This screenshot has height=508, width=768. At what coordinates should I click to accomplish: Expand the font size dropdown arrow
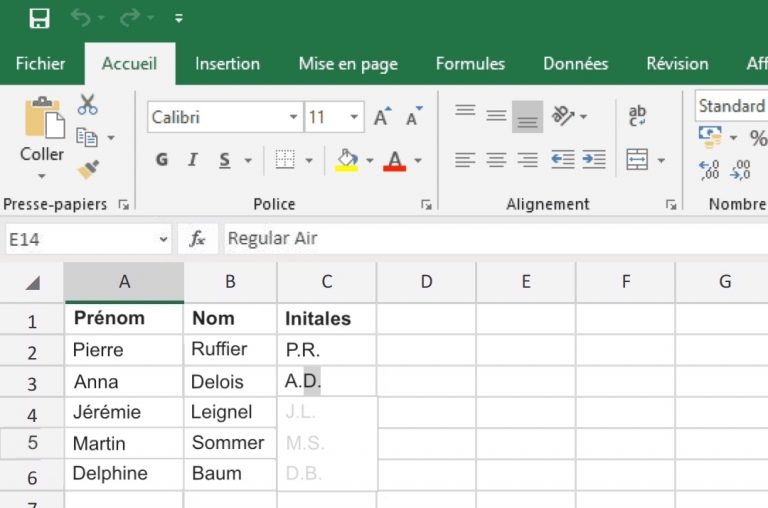coord(350,117)
